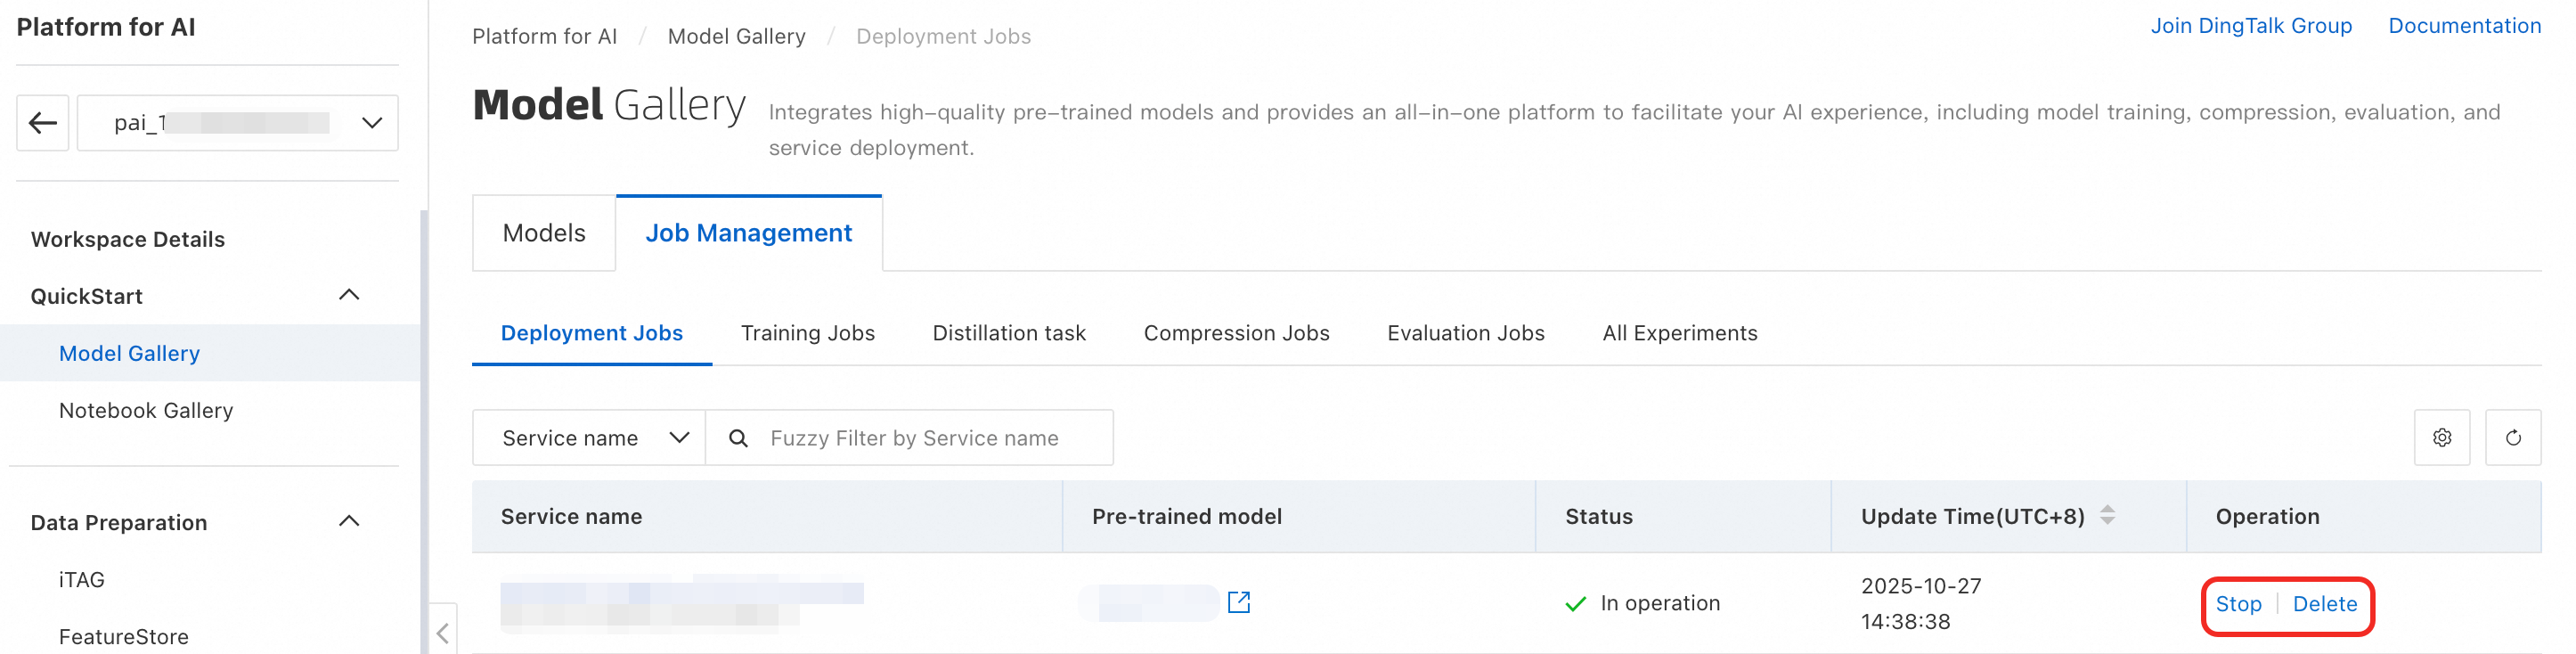Sort by Update Time column arrows
Image resolution: width=2576 pixels, height=654 pixels.
tap(2107, 515)
